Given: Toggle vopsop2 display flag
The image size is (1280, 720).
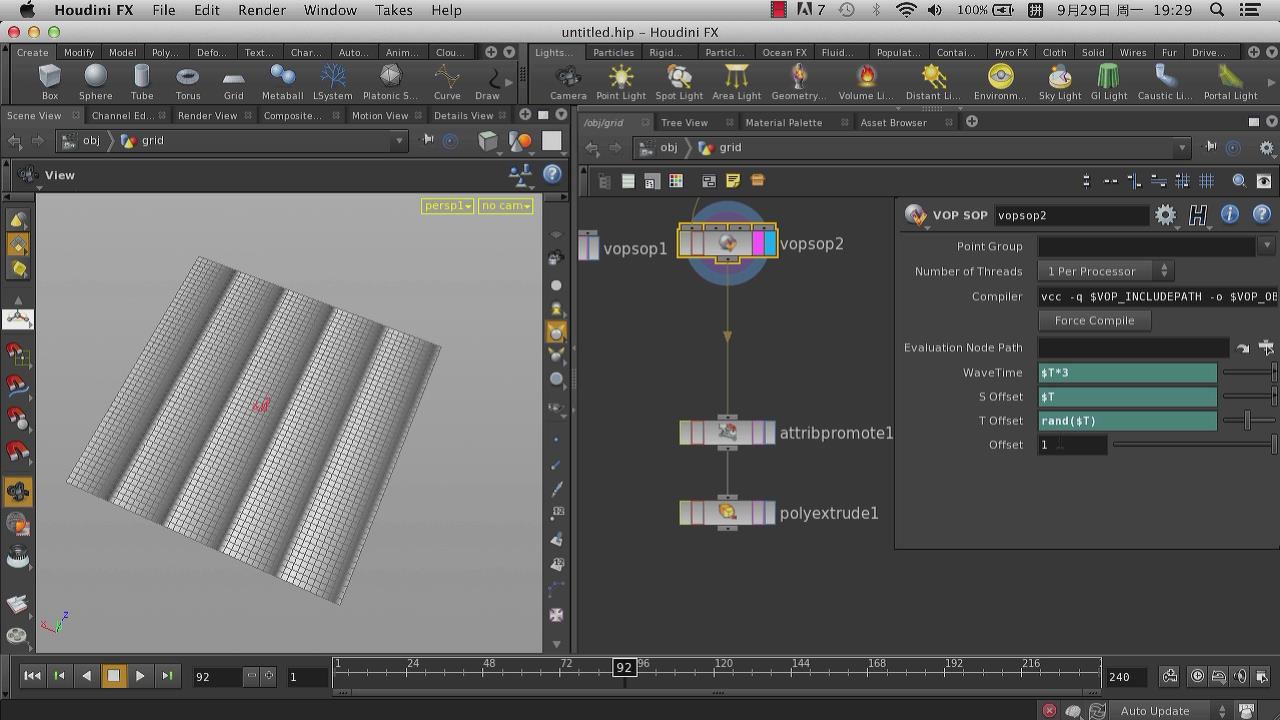Looking at the screenshot, I should (x=770, y=243).
